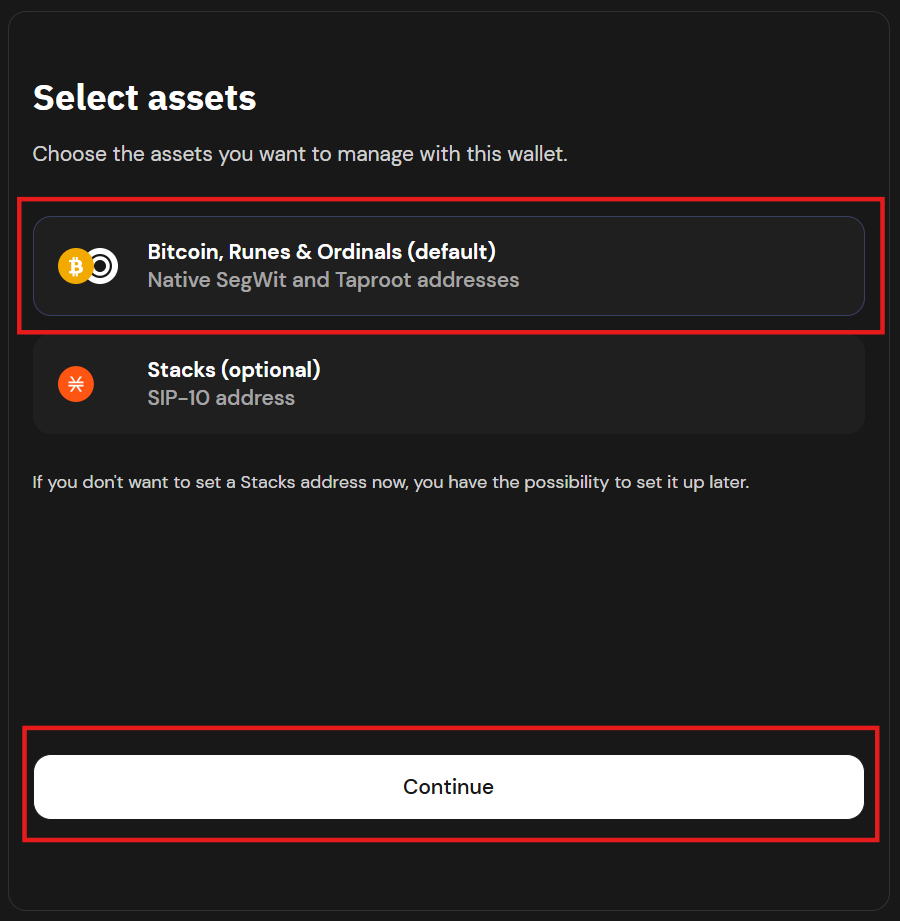Click the overlapping Bitcoin and Ordinals icons

[x=87, y=266]
